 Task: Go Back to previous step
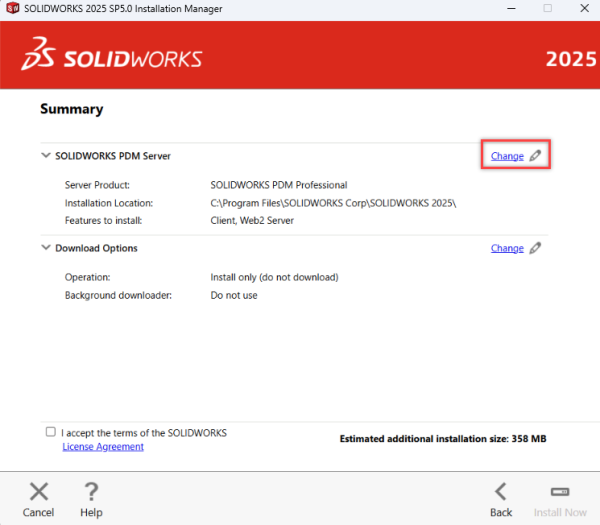coord(501,500)
